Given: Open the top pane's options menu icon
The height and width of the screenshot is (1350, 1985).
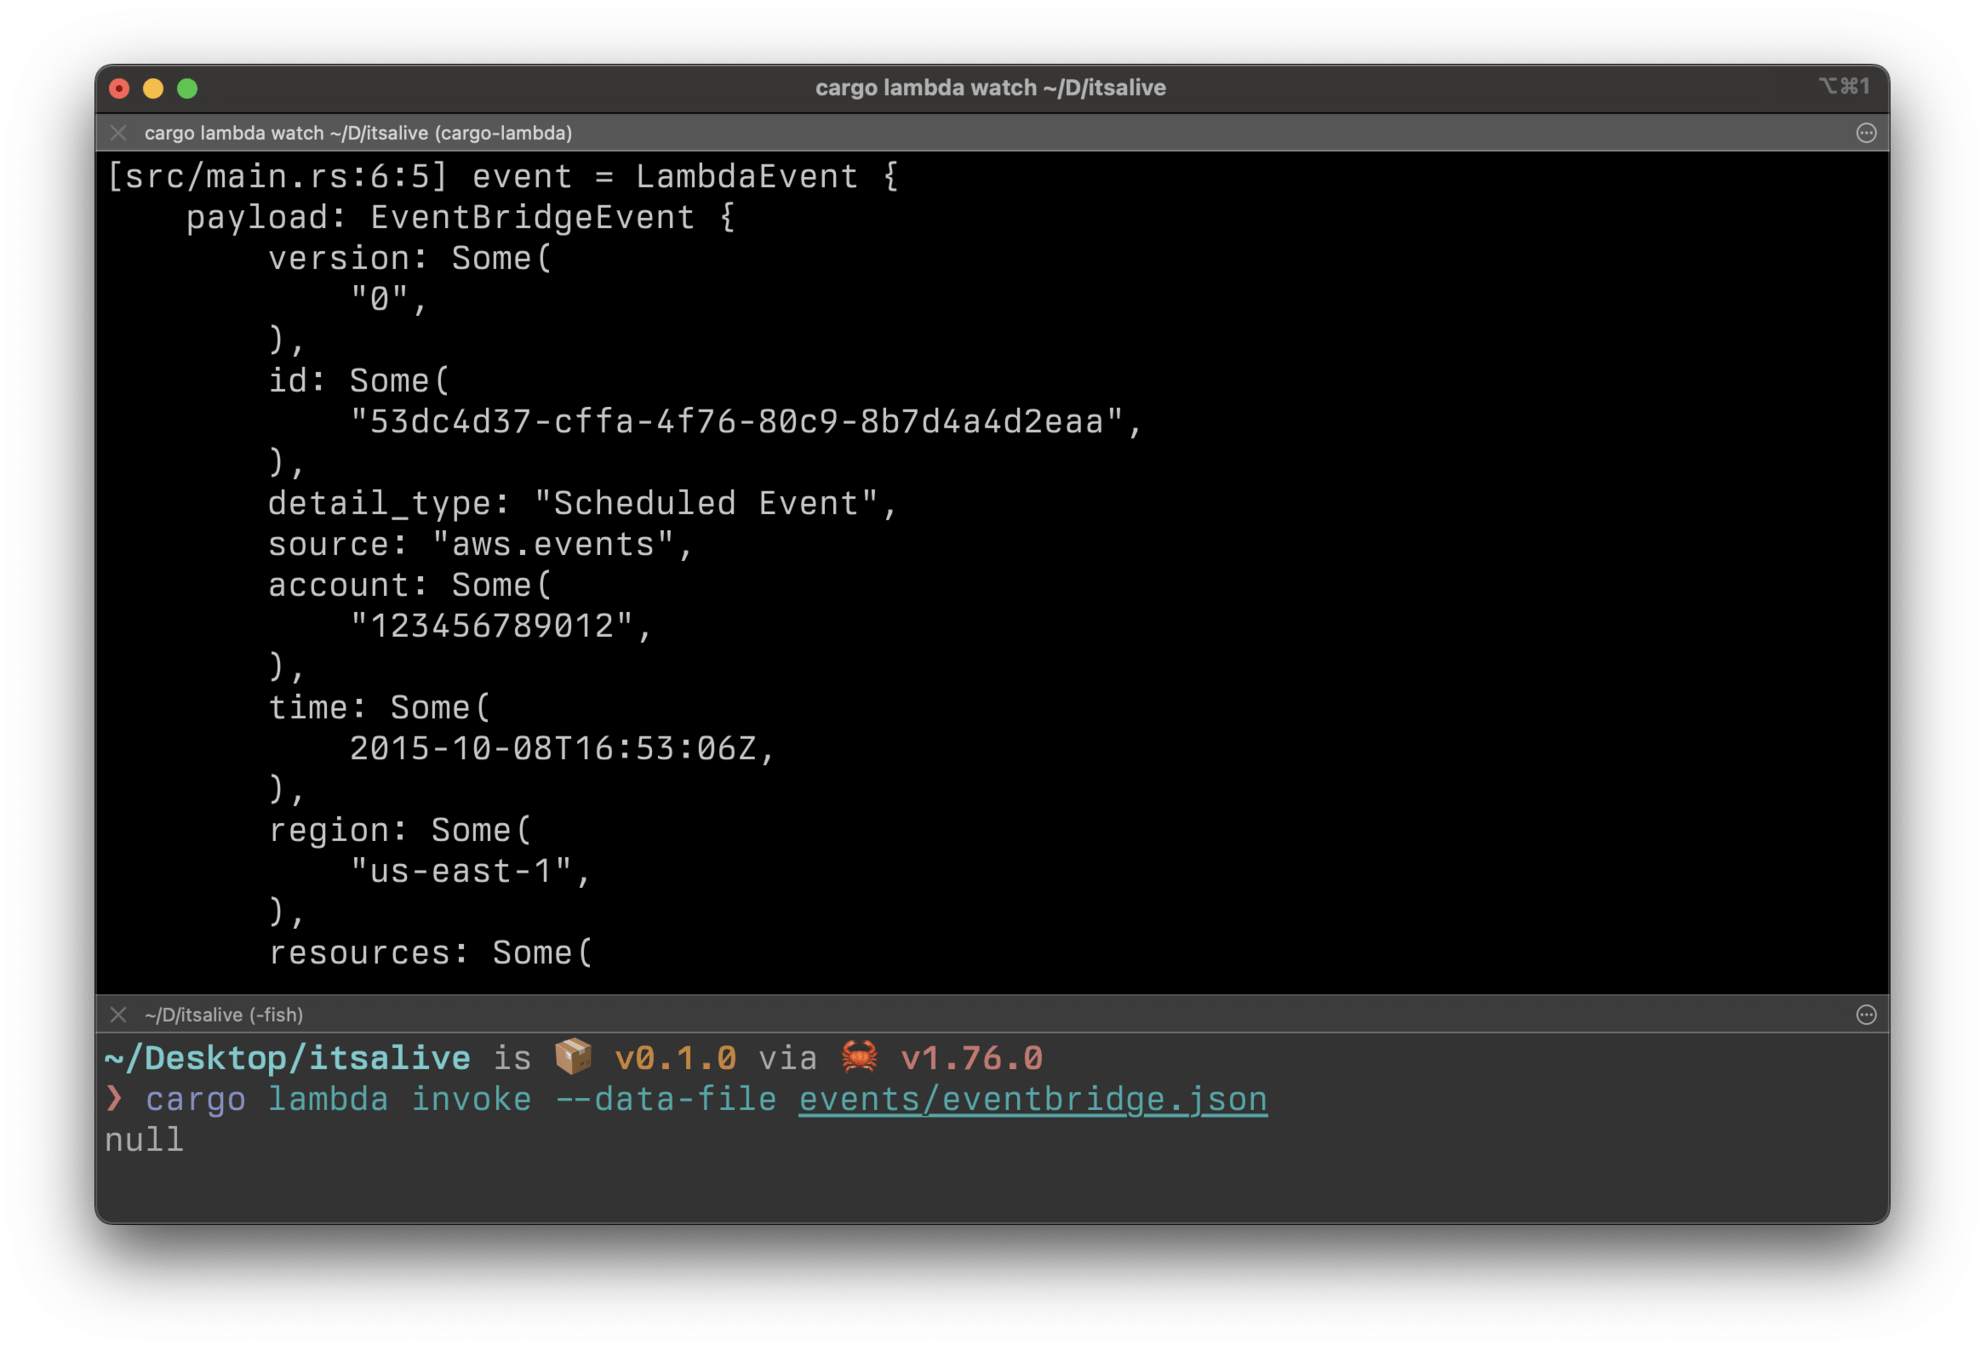Looking at the screenshot, I should pyautogui.click(x=1865, y=133).
